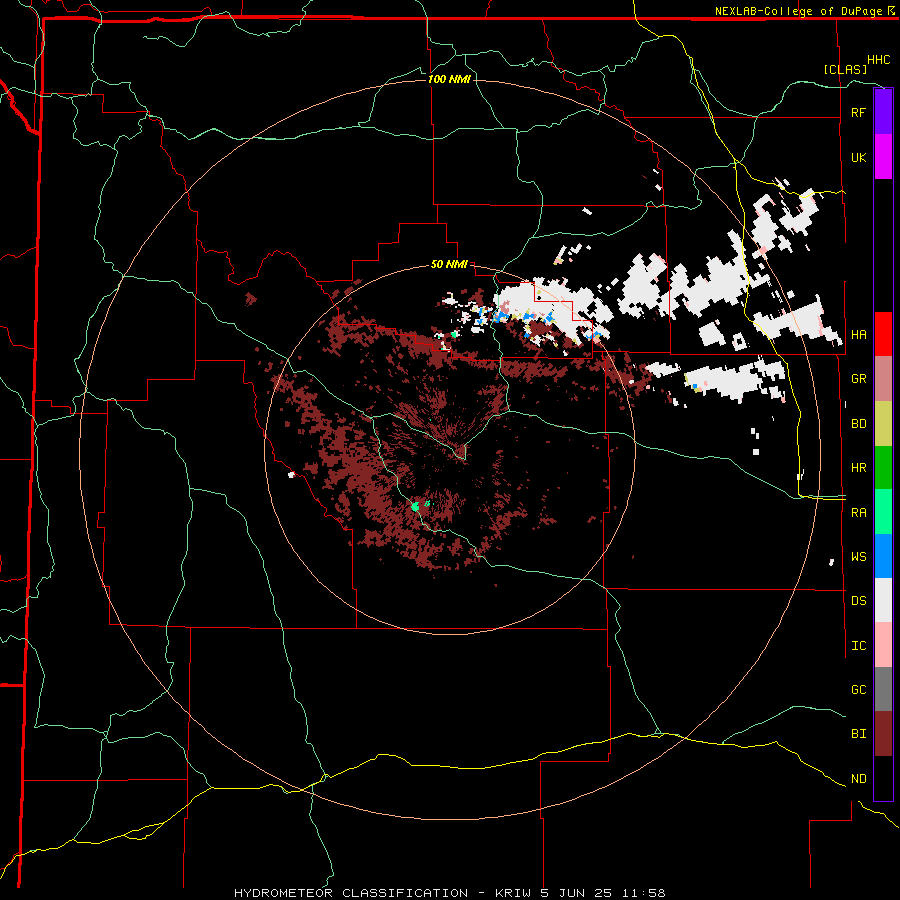Viewport: 900px width, 900px height.
Task: Click the RF purple legend swatch
Action: tap(883, 112)
